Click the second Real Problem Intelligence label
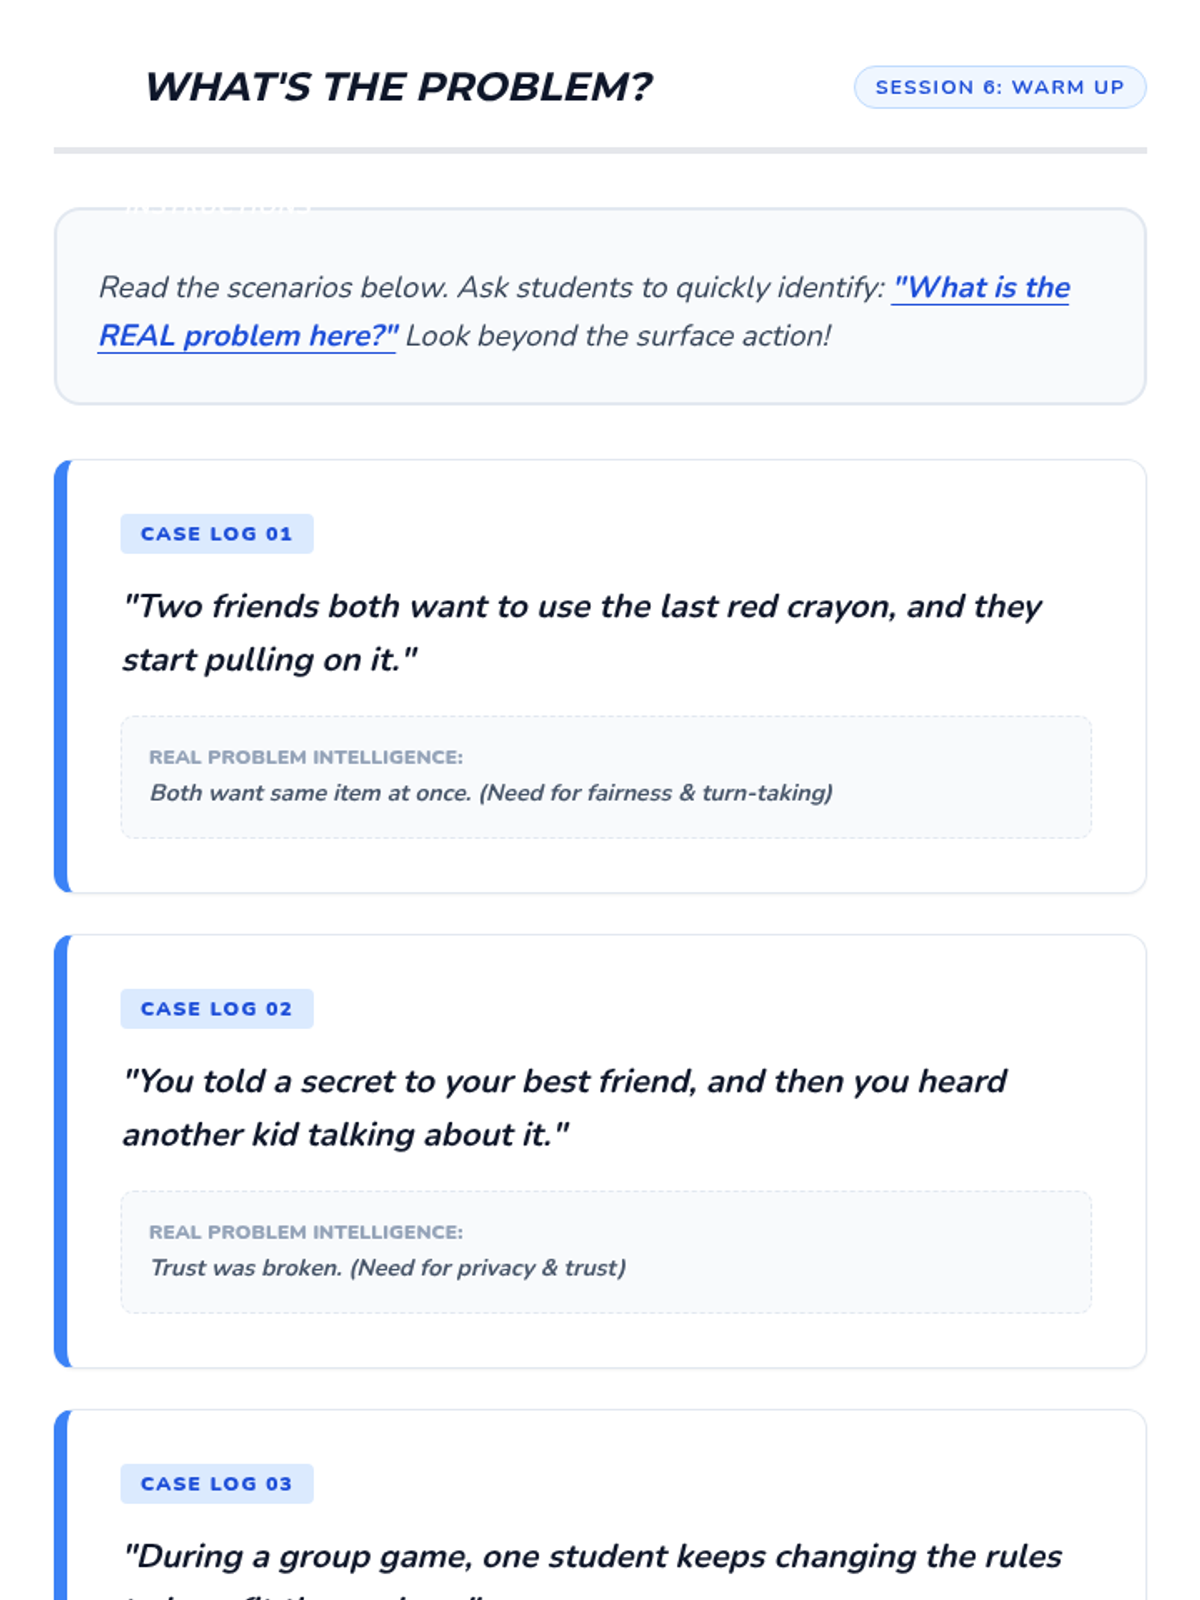1200x1600 pixels. [x=306, y=1232]
